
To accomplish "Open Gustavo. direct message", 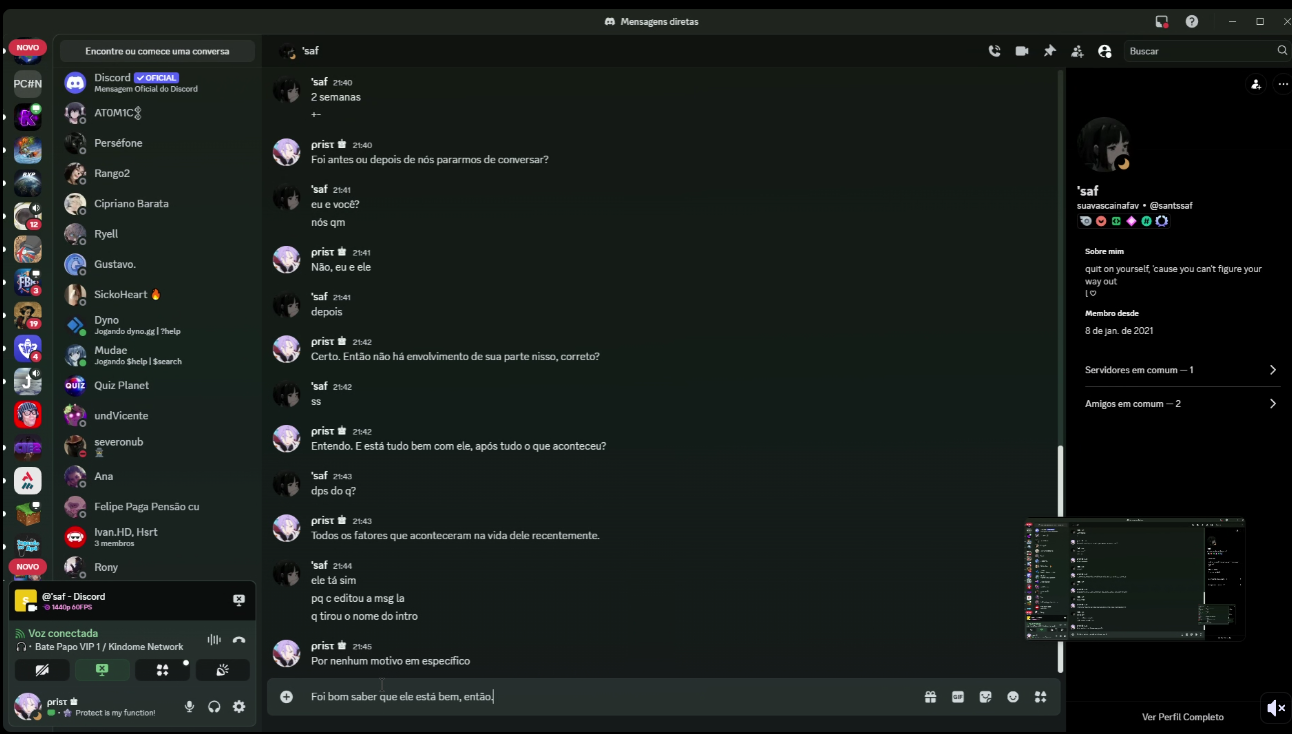I will pos(158,264).
